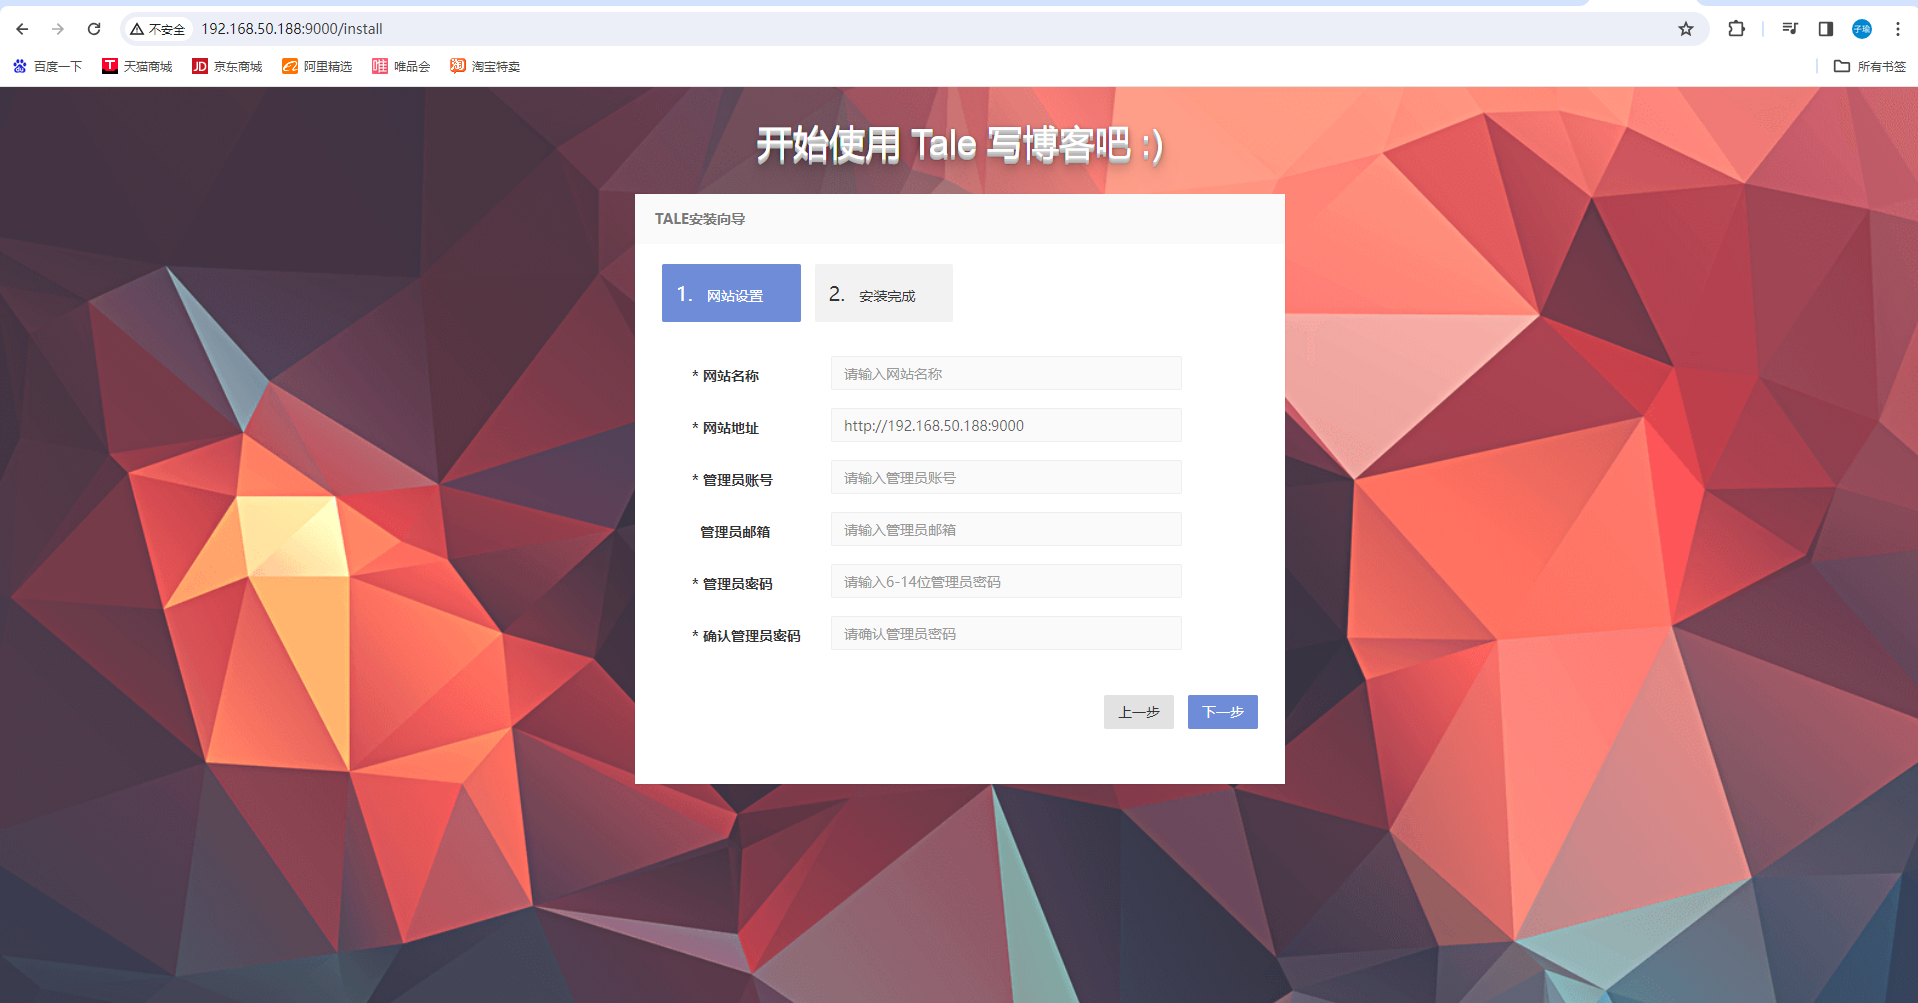Image resolution: width=1918 pixels, height=1003 pixels.
Task: Open the Chrome profile avatar
Action: tap(1862, 29)
